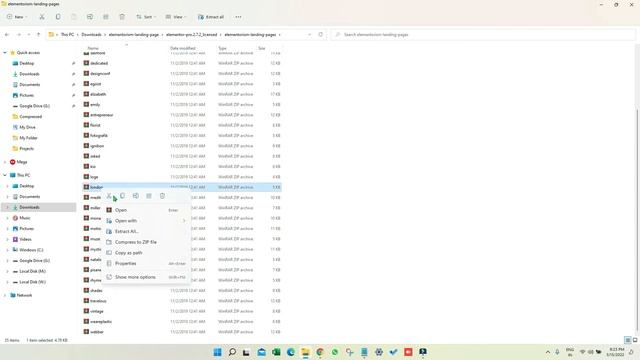The height and width of the screenshot is (360, 640).
Task: Collapse the This PC tree node
Action: coord(5,175)
